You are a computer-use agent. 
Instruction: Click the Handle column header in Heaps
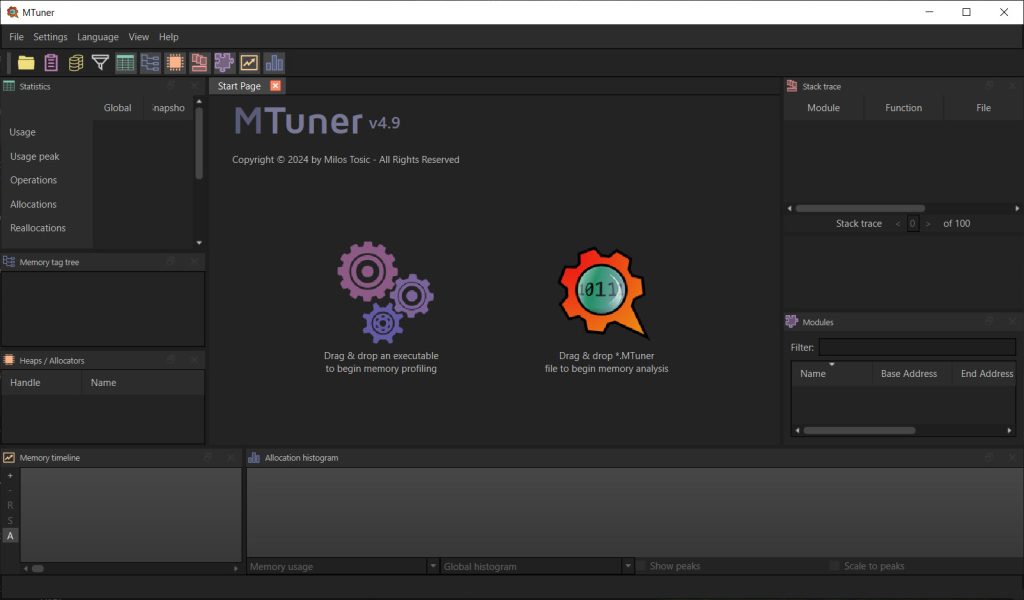tap(41, 383)
